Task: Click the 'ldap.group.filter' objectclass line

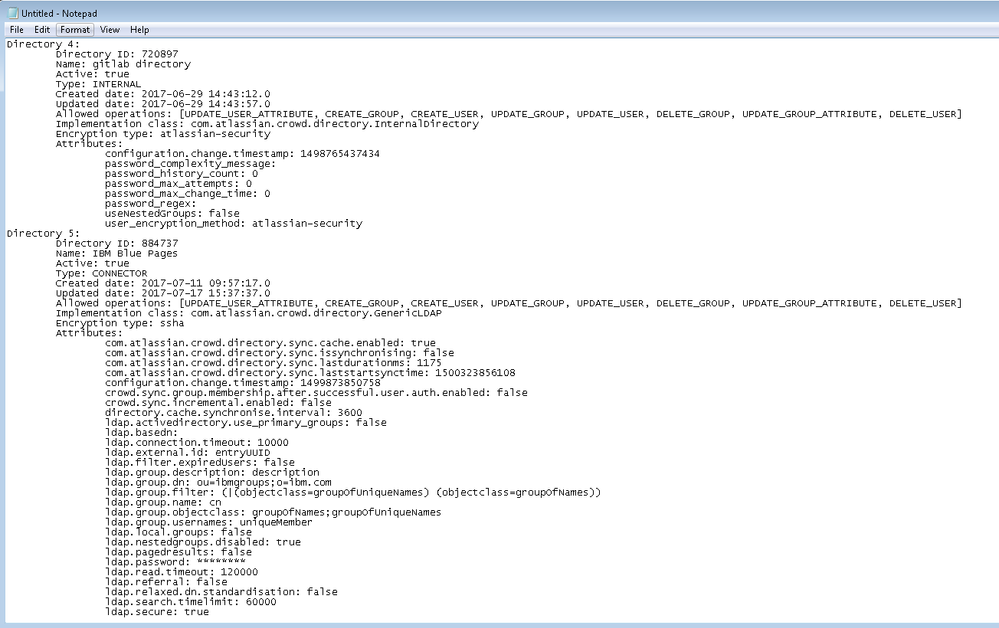Action: tap(353, 492)
